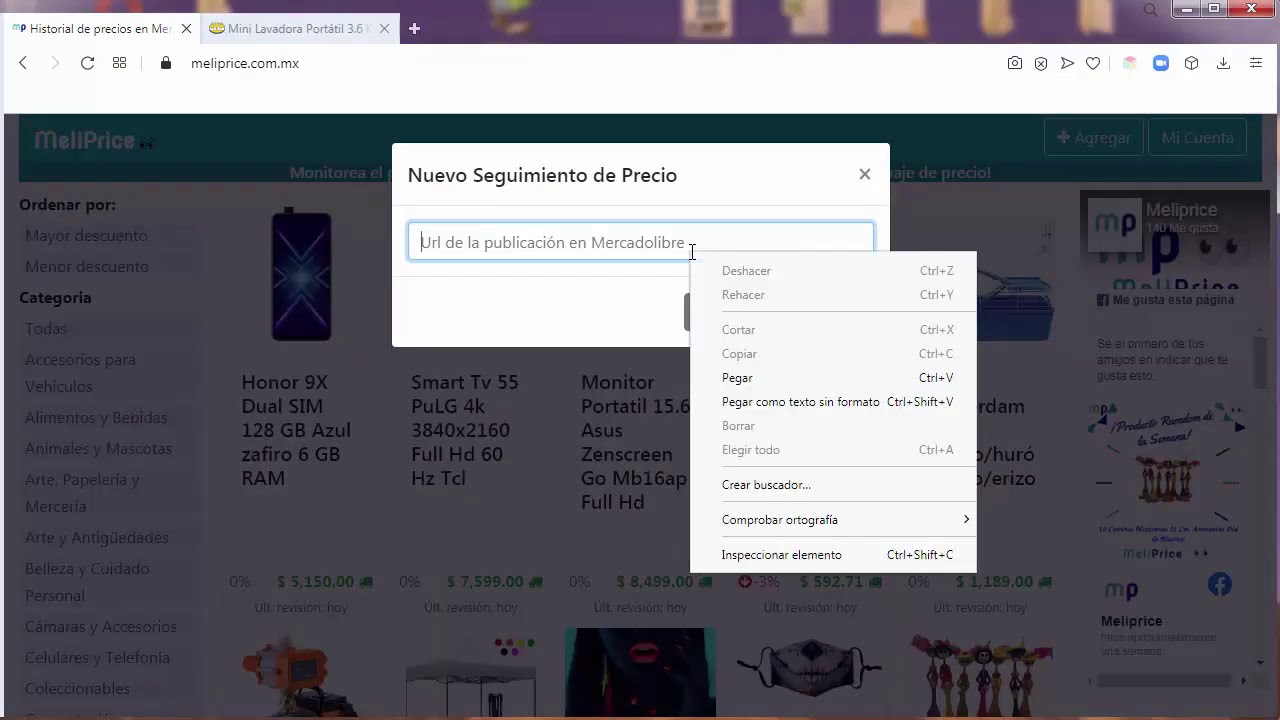Click the sidebar widget vertical scrollbar
1280x720 pixels.
(x=1261, y=360)
